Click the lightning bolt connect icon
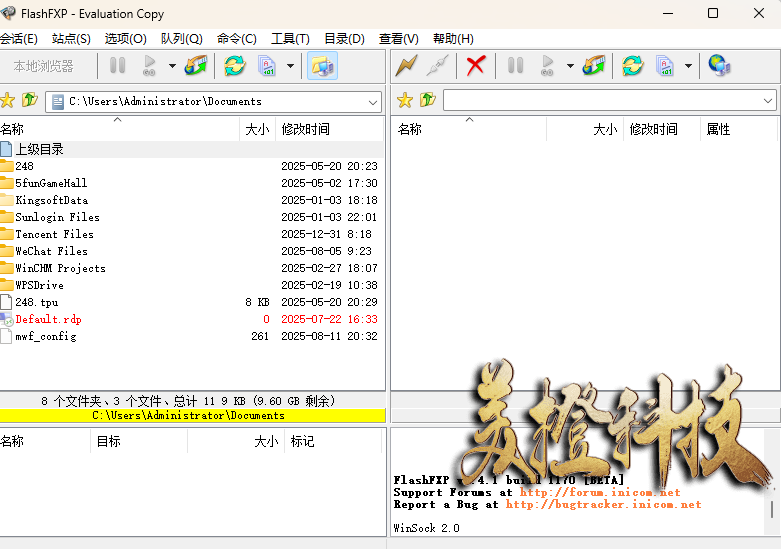The height and width of the screenshot is (549, 781). [406, 65]
